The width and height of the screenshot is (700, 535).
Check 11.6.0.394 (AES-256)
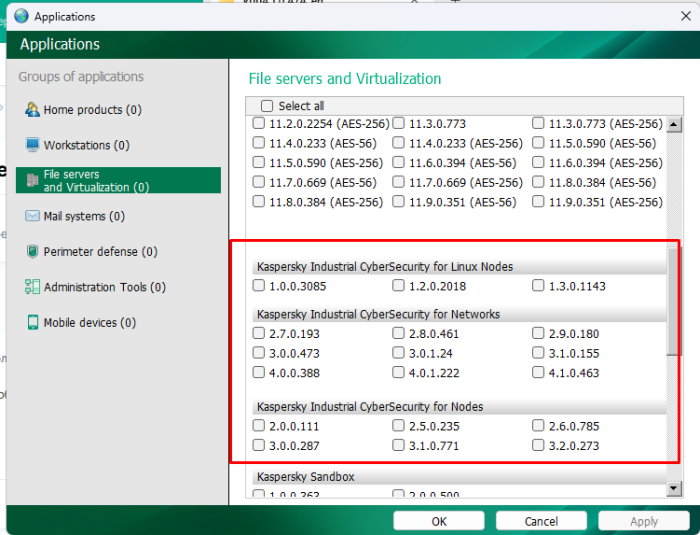point(538,163)
